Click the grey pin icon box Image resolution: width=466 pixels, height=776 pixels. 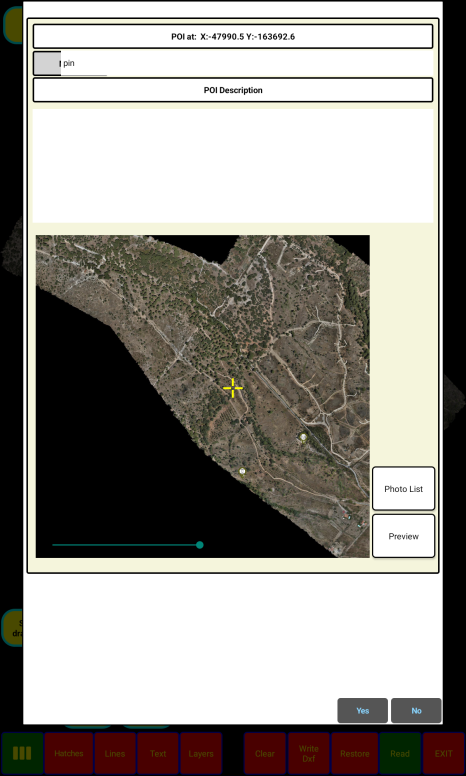[x=47, y=63]
